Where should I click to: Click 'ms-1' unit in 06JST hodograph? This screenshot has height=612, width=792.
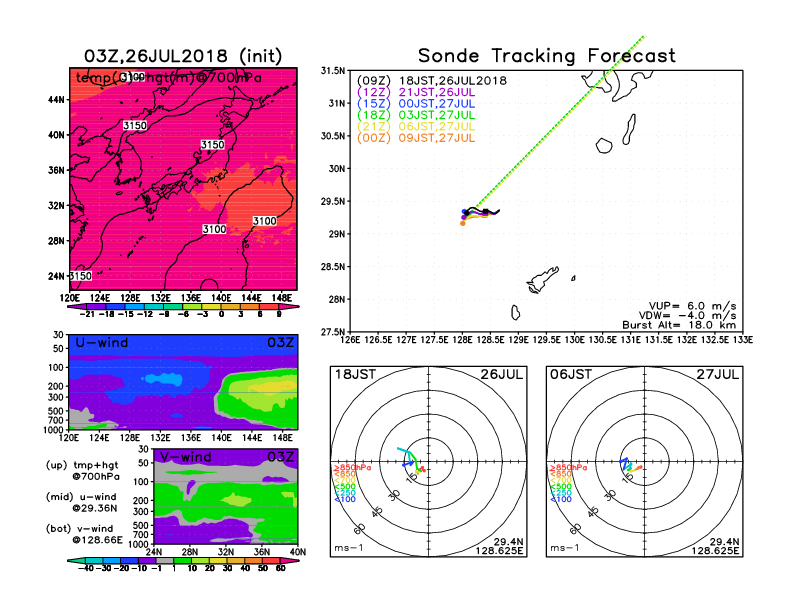pyautogui.click(x=565, y=548)
